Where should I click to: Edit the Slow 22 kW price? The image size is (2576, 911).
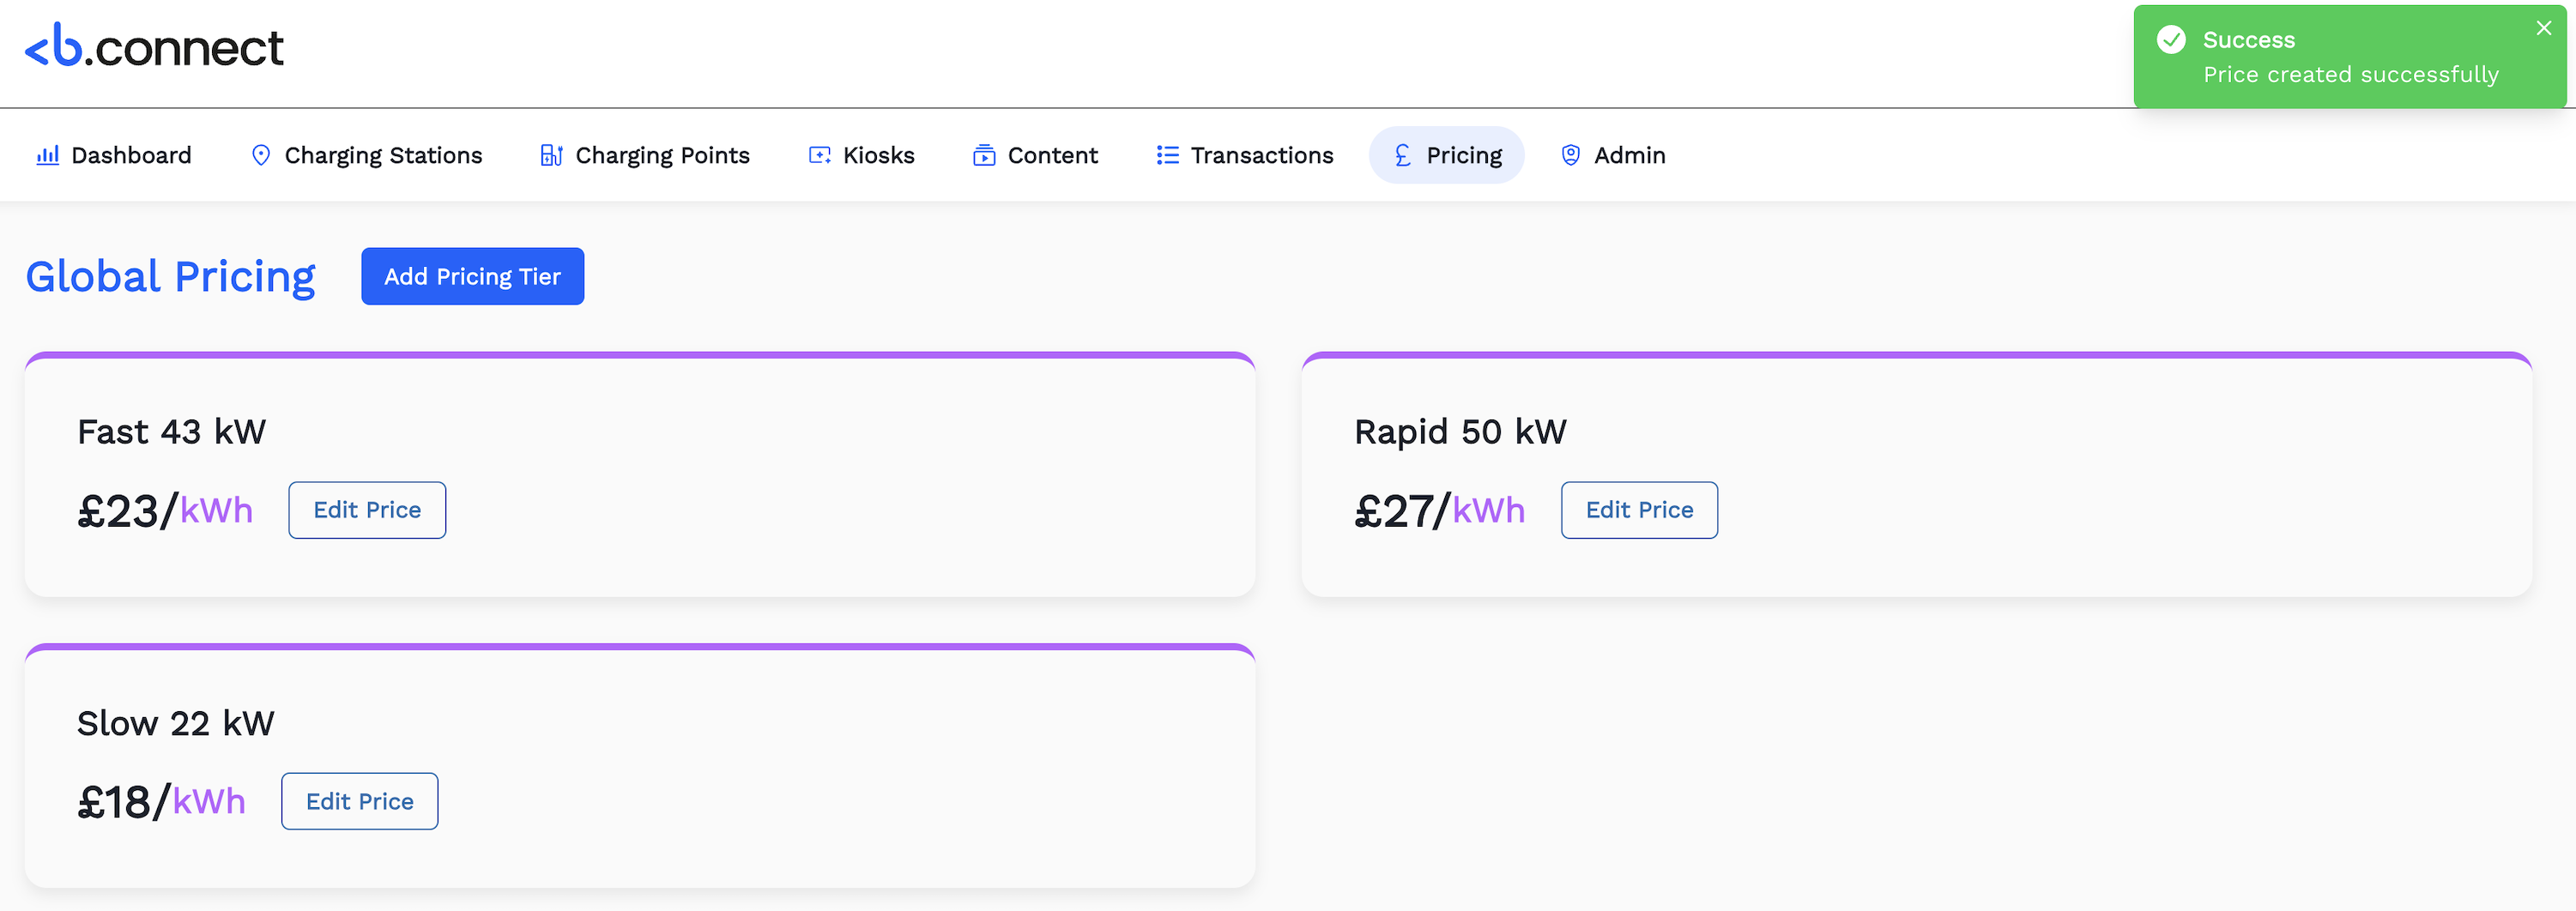coord(359,801)
